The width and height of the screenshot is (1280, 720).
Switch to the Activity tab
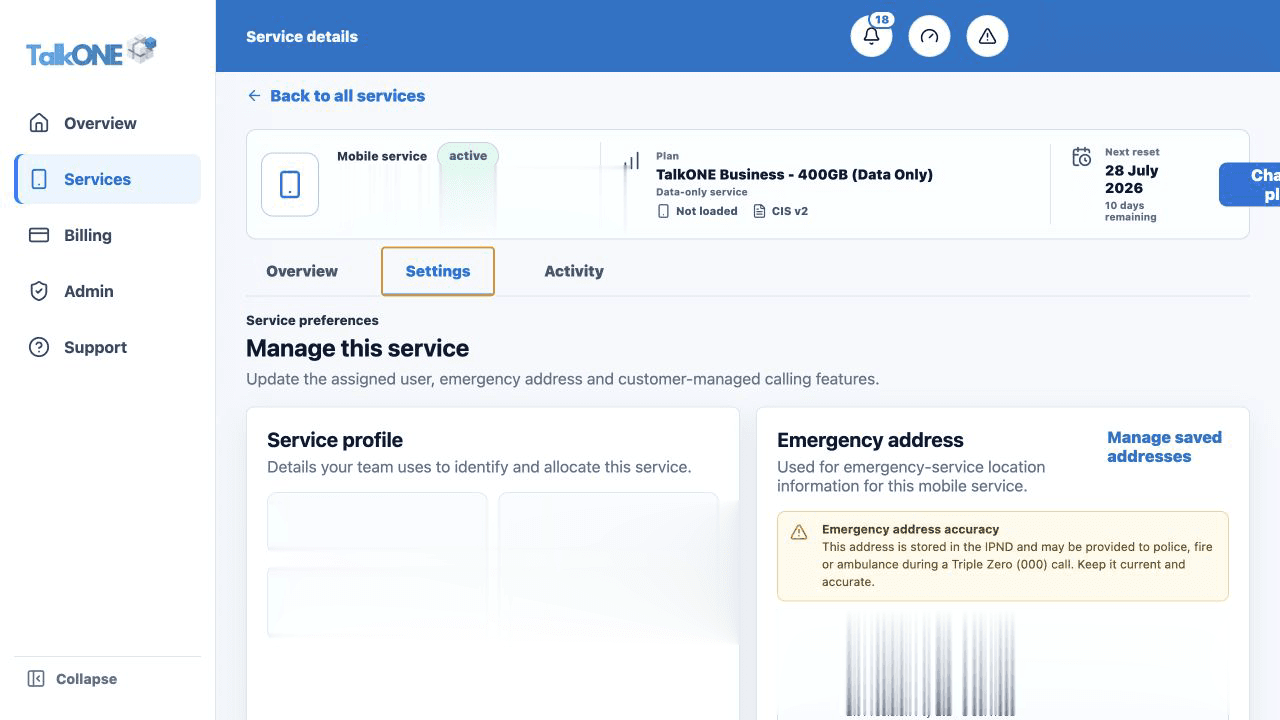(x=574, y=271)
